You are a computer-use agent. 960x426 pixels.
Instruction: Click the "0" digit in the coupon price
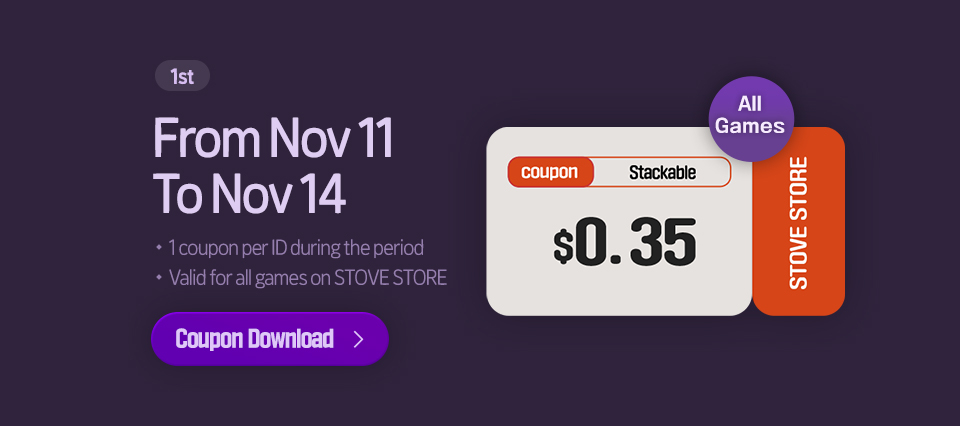(x=592, y=243)
